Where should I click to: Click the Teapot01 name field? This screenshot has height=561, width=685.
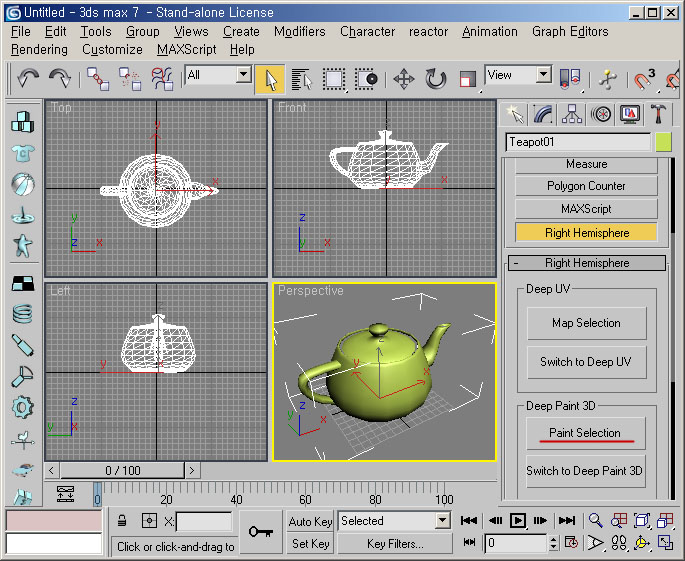pyautogui.click(x=578, y=142)
